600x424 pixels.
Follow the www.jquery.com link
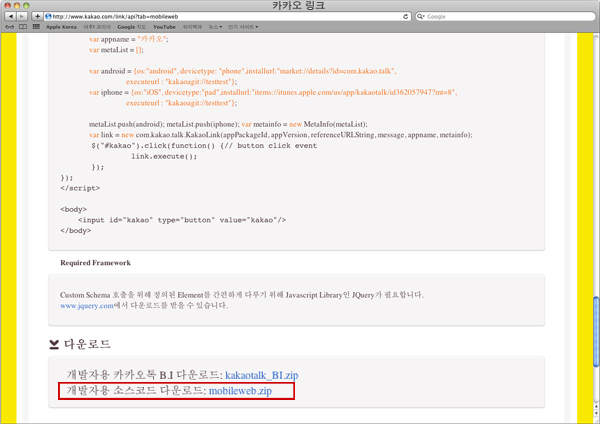[x=87, y=306]
